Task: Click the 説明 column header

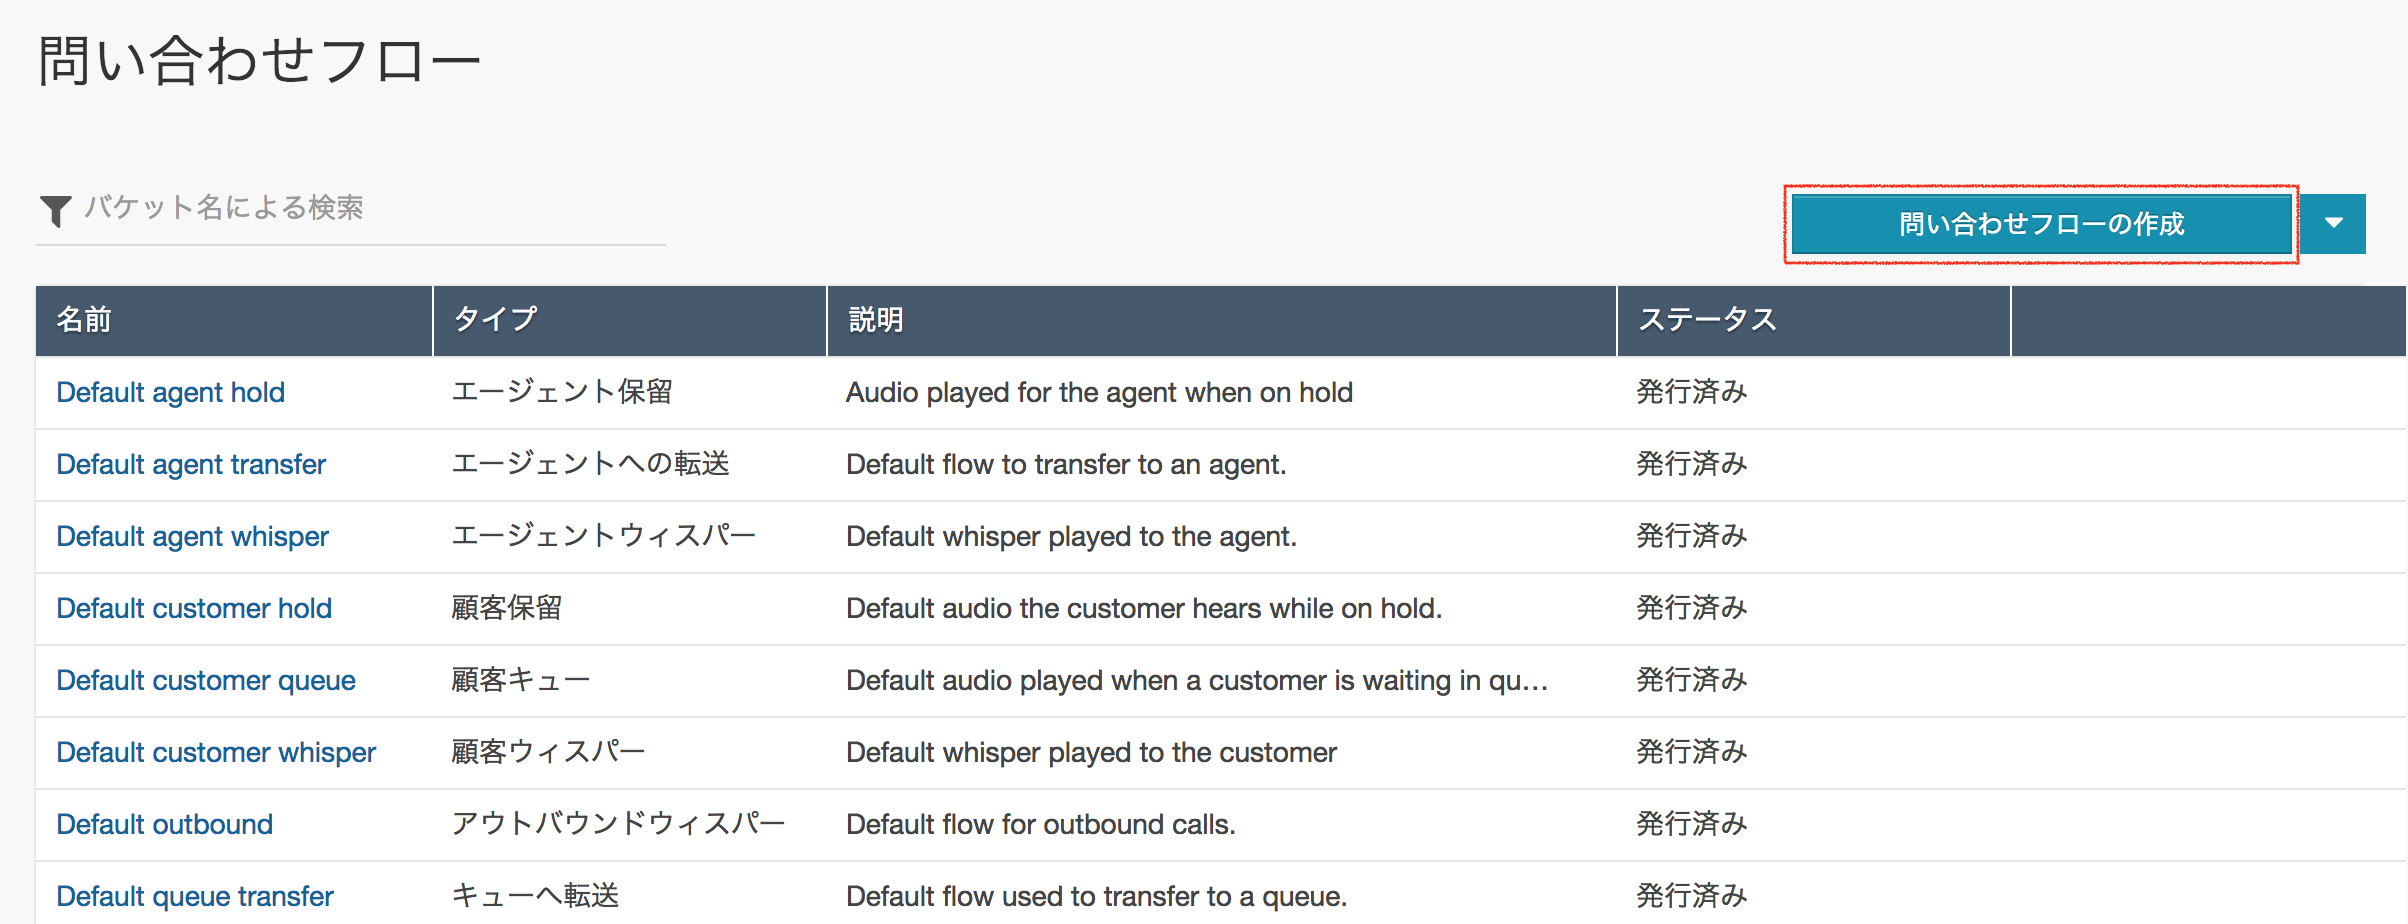Action: click(x=876, y=320)
